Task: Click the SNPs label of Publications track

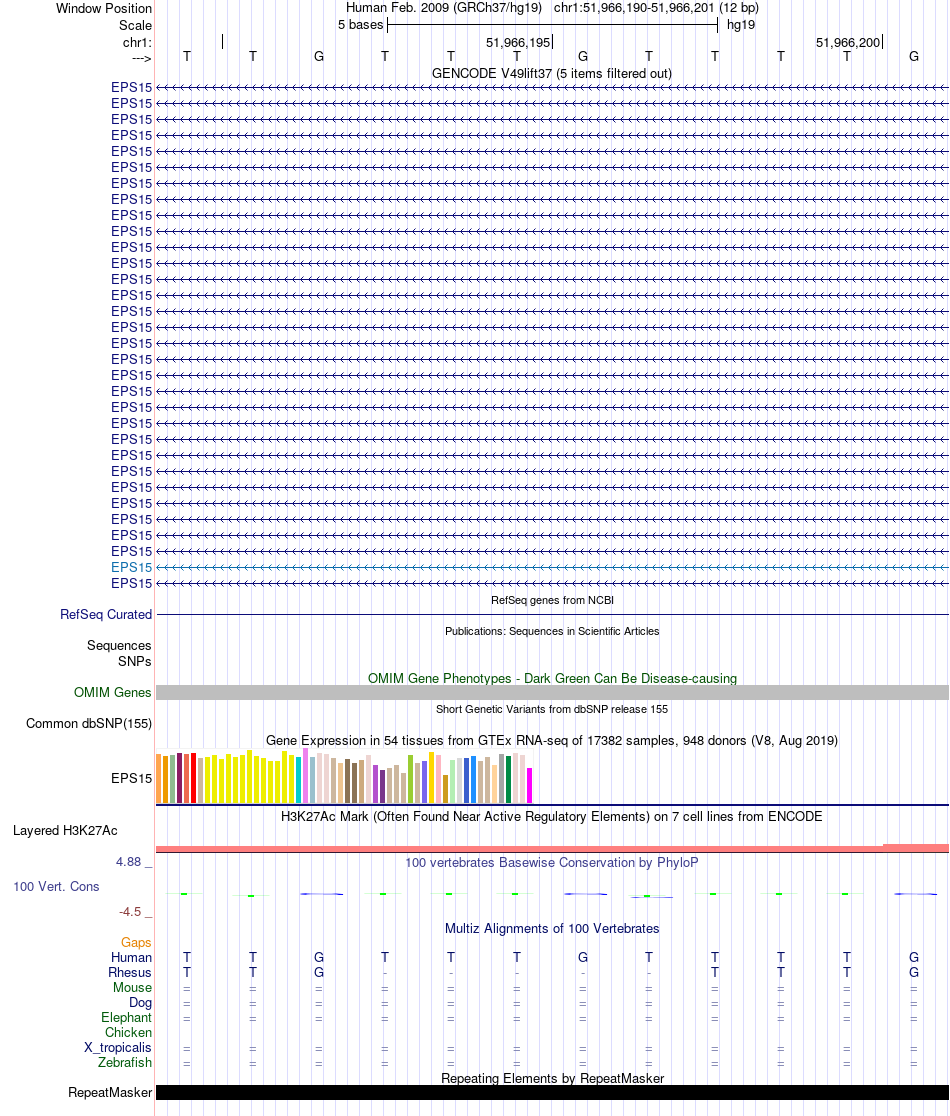Action: pos(134,662)
